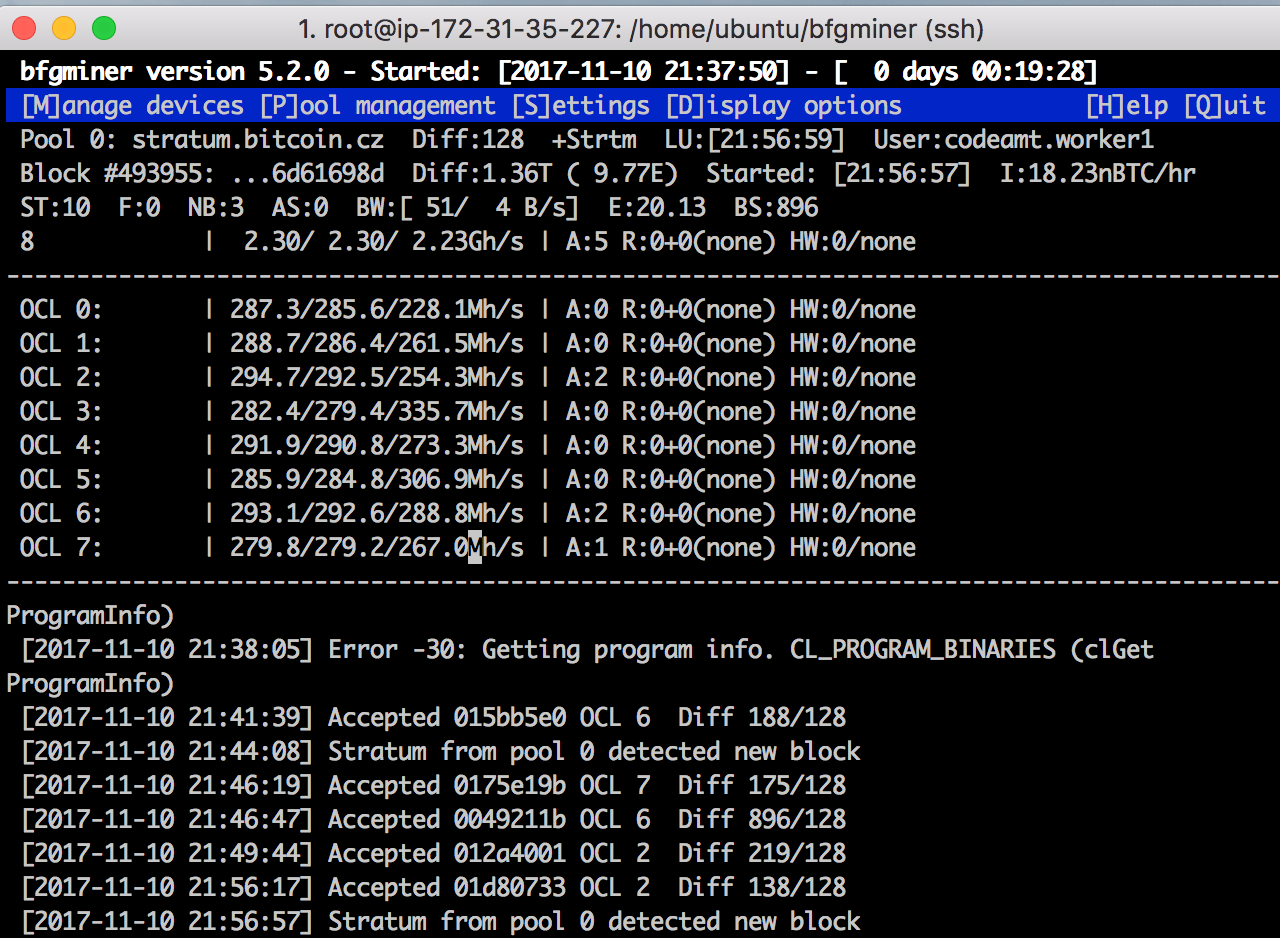This screenshot has width=1280, height=938.
Task: Click the yellow minimize window button
Action: [63, 28]
